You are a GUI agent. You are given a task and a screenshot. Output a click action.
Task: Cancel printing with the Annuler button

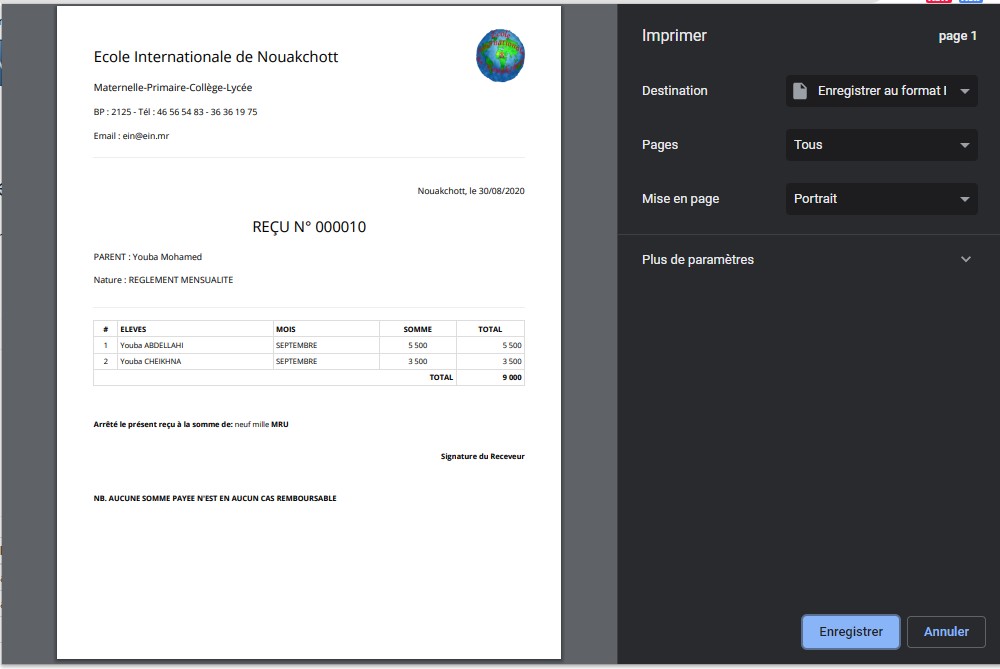click(x=946, y=631)
